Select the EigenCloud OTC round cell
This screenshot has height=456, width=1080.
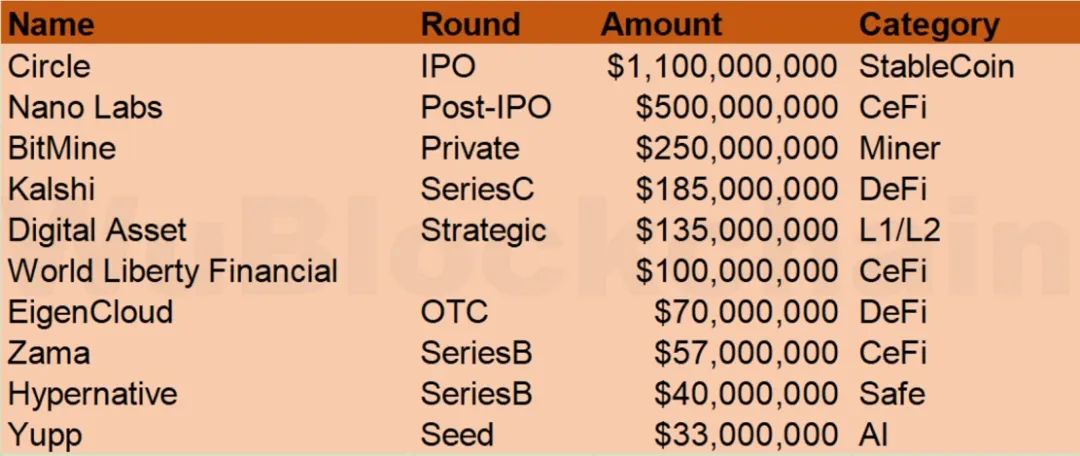click(455, 312)
